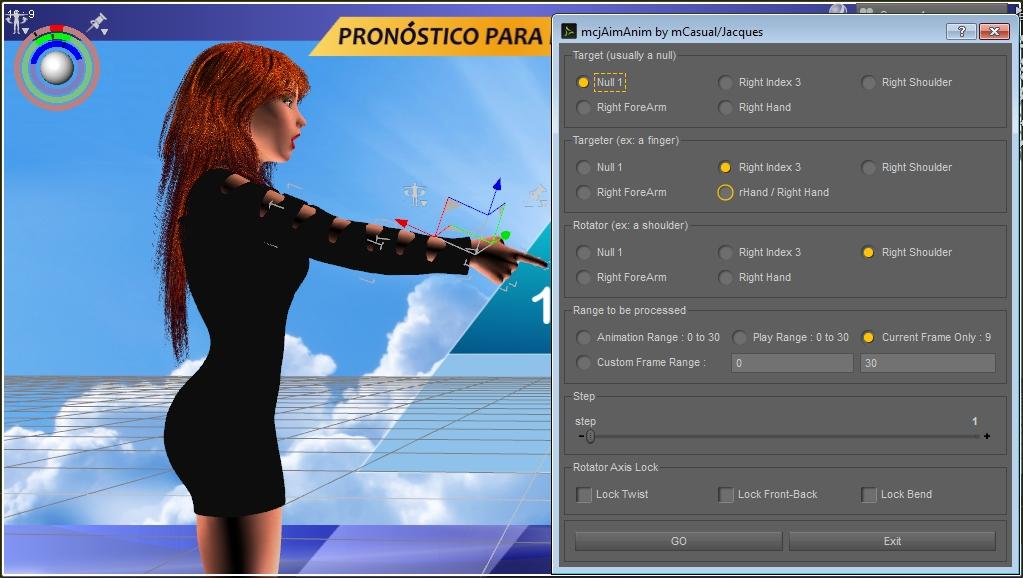Screen dimensions: 1023x578
Task: Pick Right Shoulder as Rotator
Action: pos(868,252)
